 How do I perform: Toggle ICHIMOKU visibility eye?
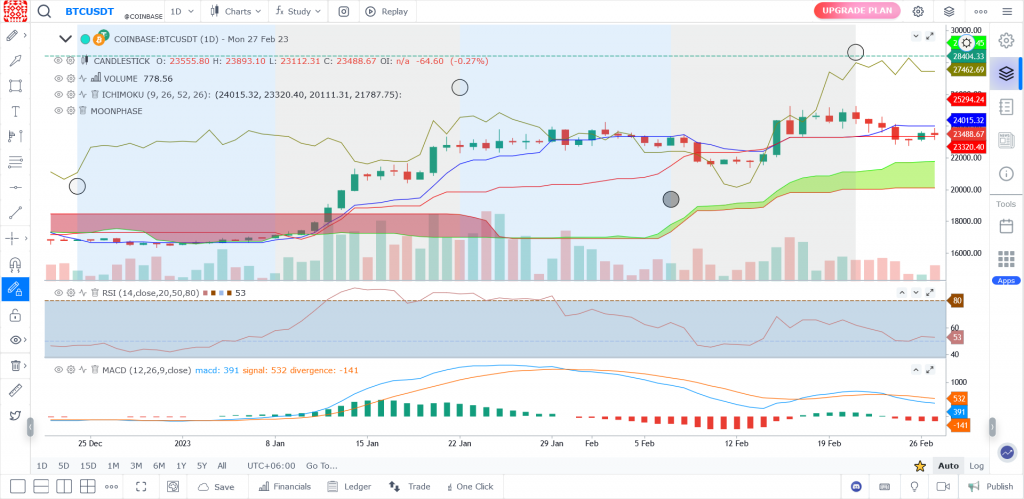[58, 94]
